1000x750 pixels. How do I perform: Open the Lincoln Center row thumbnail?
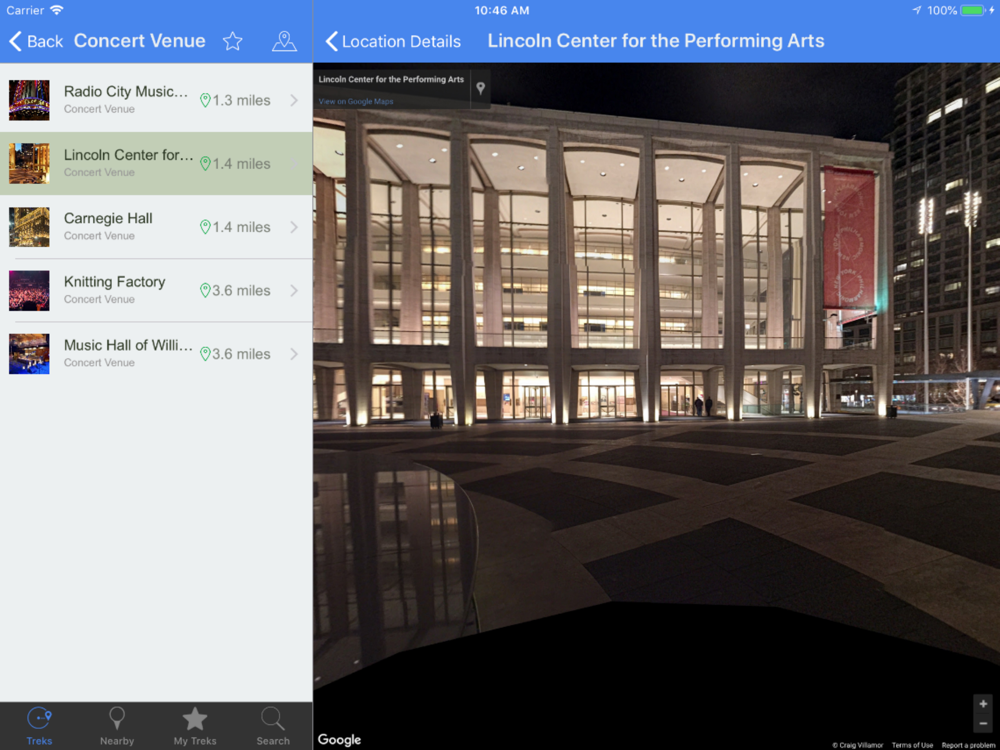coord(29,163)
